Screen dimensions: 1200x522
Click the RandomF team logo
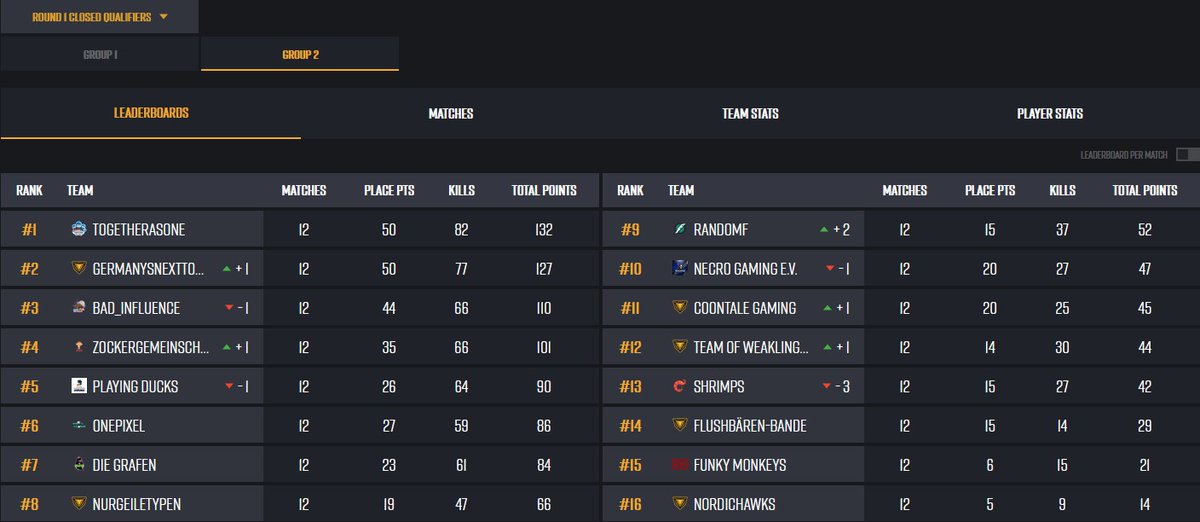(x=680, y=229)
